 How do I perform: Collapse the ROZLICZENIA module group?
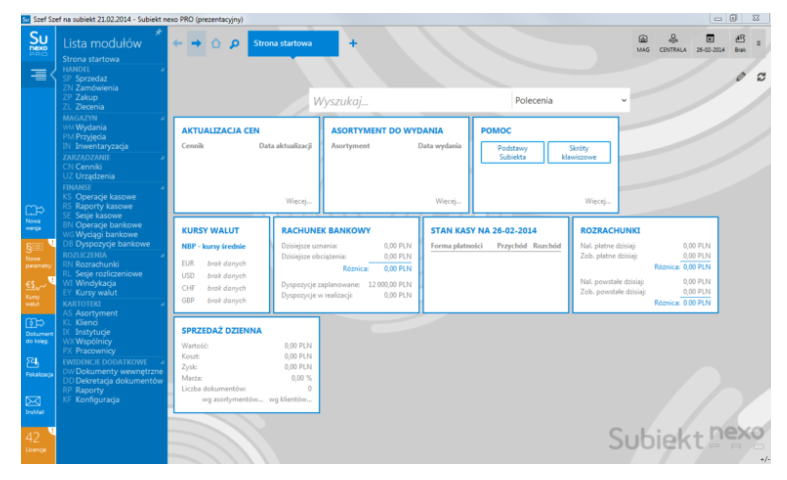[162, 255]
